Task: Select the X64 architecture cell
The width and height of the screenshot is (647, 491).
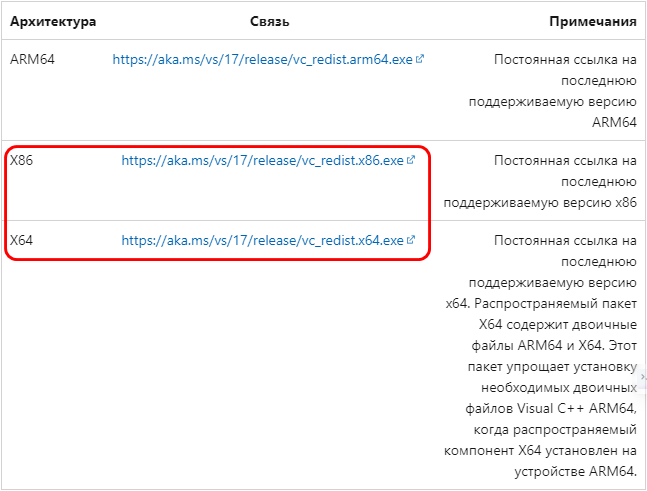Action: (x=21, y=241)
